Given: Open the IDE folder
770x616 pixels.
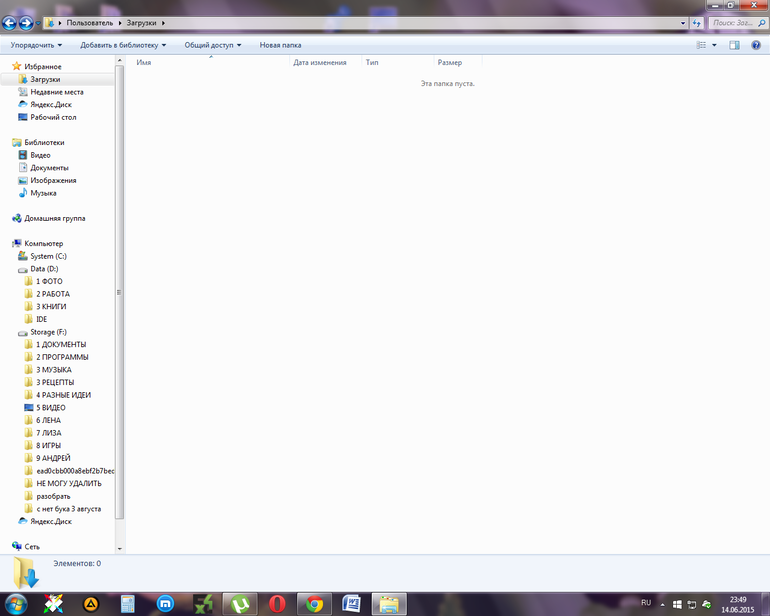Looking at the screenshot, I should tap(41, 319).
